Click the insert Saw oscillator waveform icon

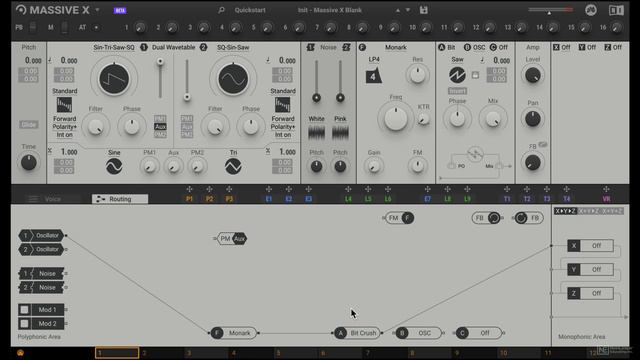pyautogui.click(x=457, y=75)
